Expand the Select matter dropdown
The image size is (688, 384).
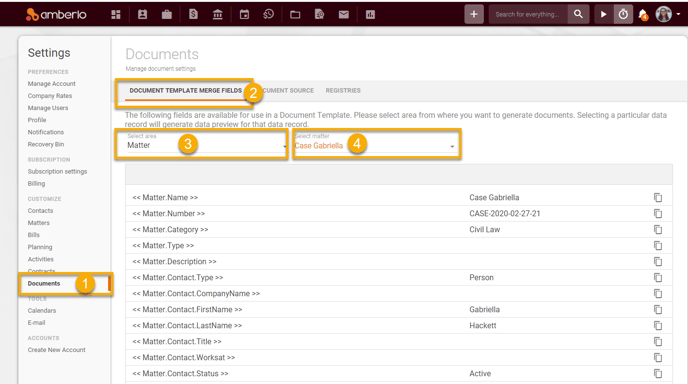click(376, 144)
